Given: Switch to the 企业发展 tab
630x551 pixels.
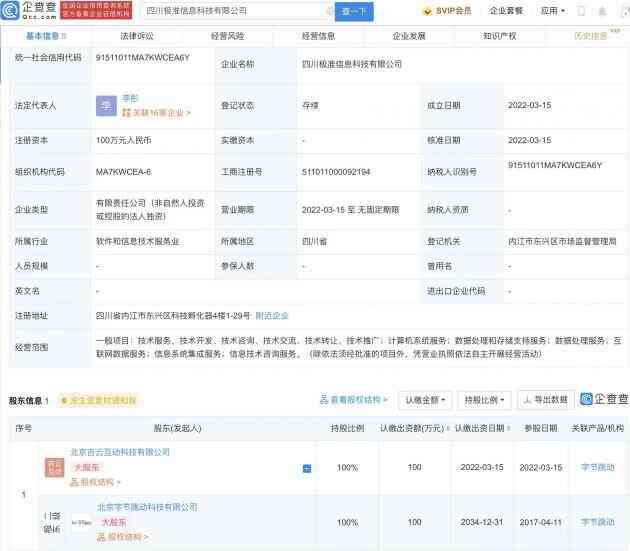Looking at the screenshot, I should click(x=409, y=36).
